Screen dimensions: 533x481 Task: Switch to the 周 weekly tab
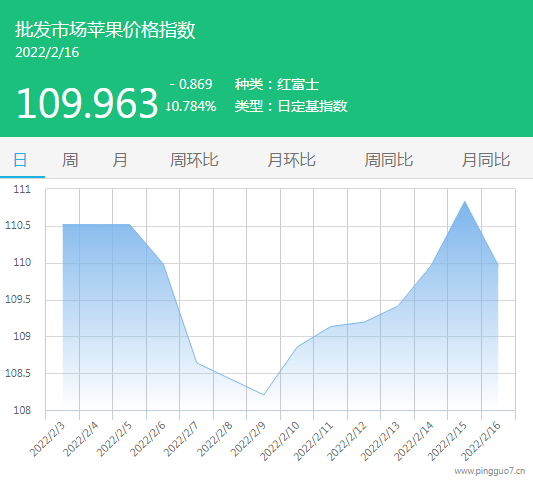70,160
